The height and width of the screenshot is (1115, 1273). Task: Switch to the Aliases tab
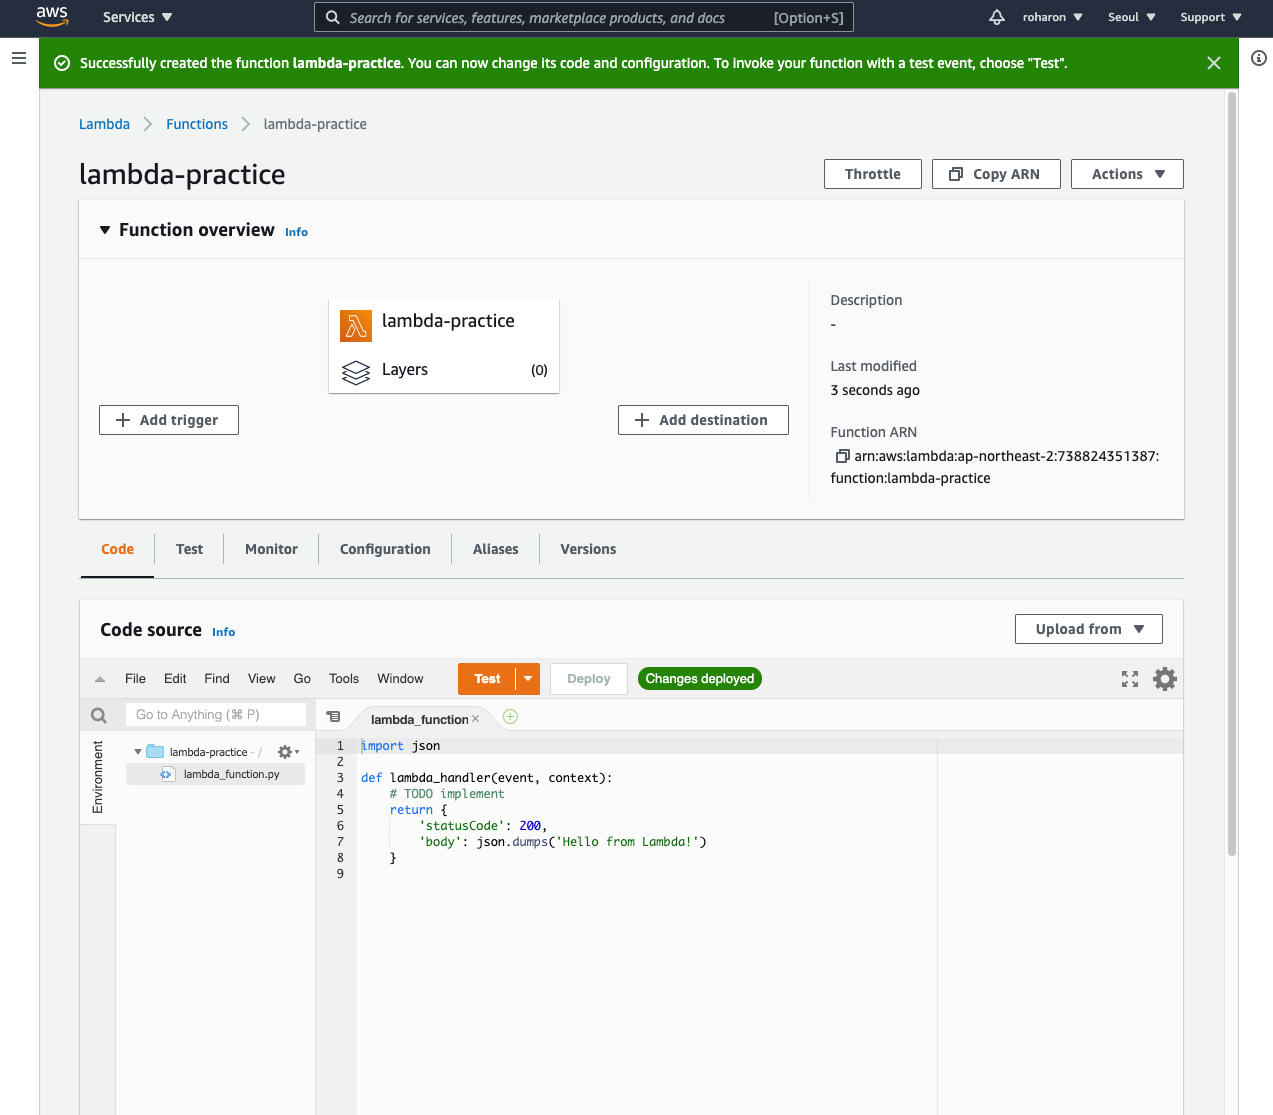coord(495,549)
